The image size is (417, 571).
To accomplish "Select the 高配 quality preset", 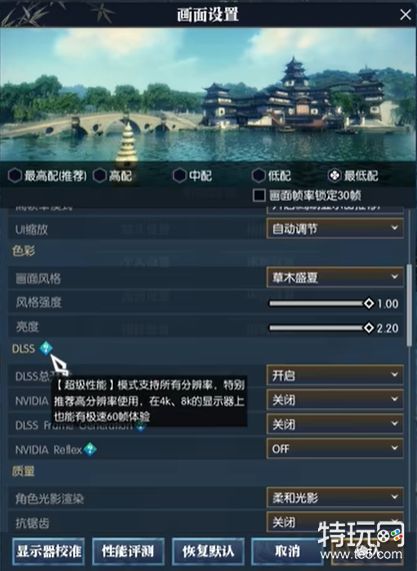I will pos(112,176).
